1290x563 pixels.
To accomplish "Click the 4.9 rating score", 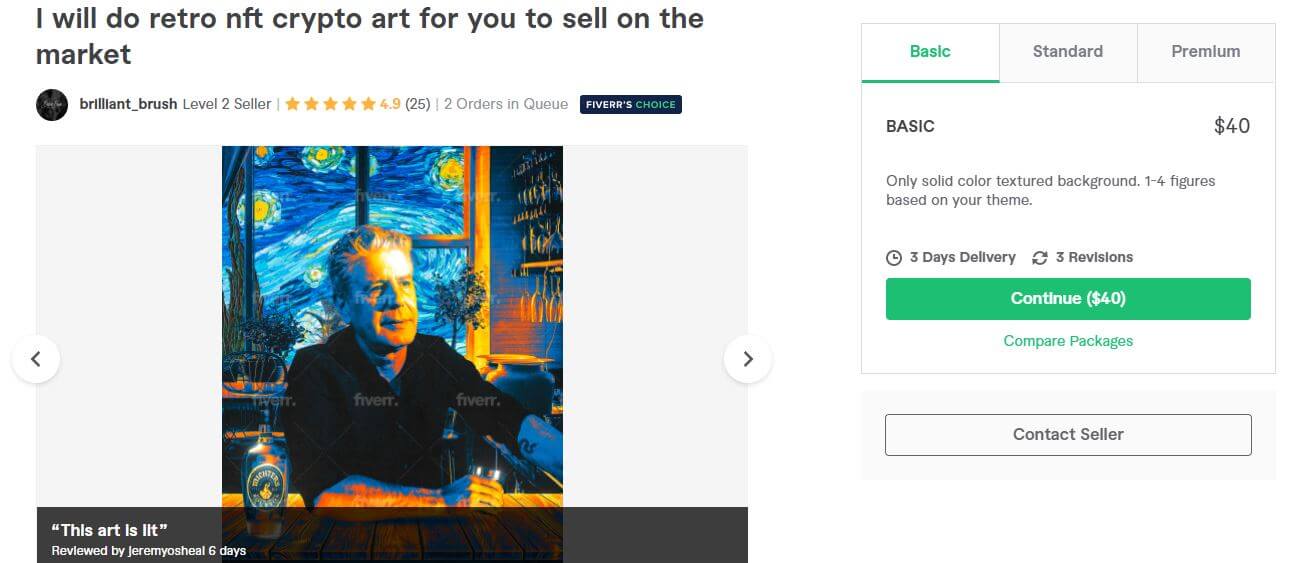I will [390, 104].
